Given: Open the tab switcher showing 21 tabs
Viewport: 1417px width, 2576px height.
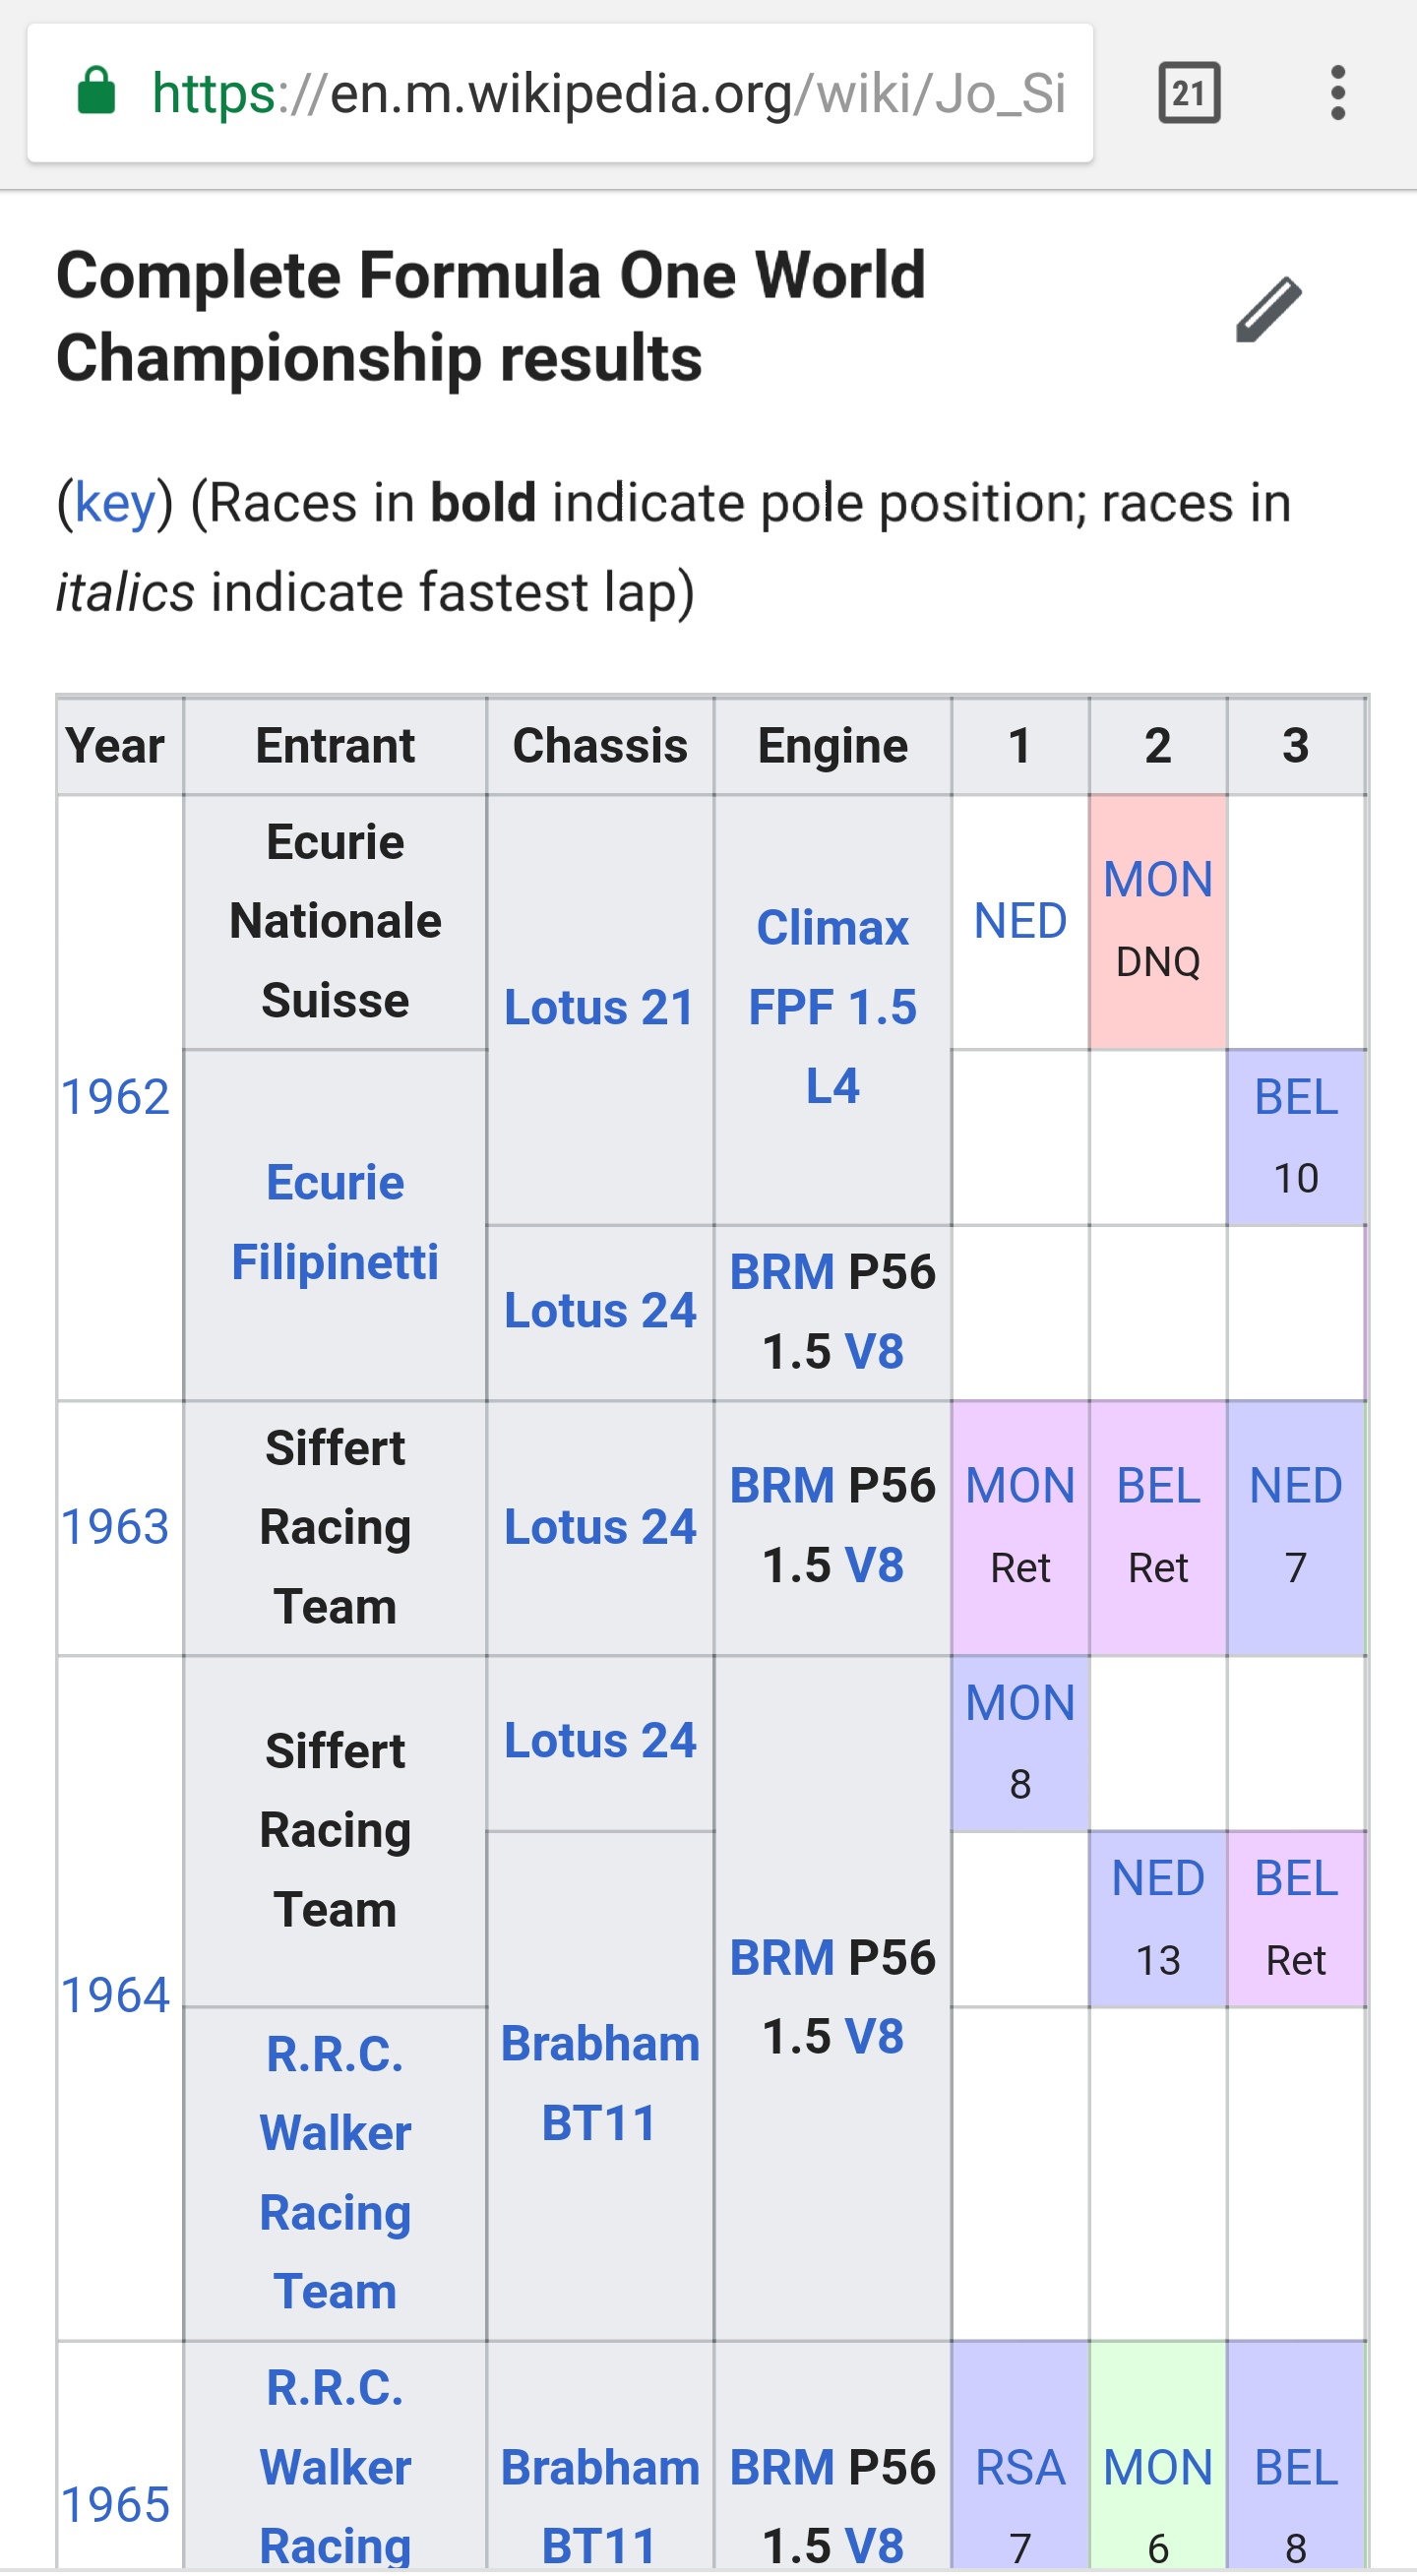Looking at the screenshot, I should (1188, 93).
